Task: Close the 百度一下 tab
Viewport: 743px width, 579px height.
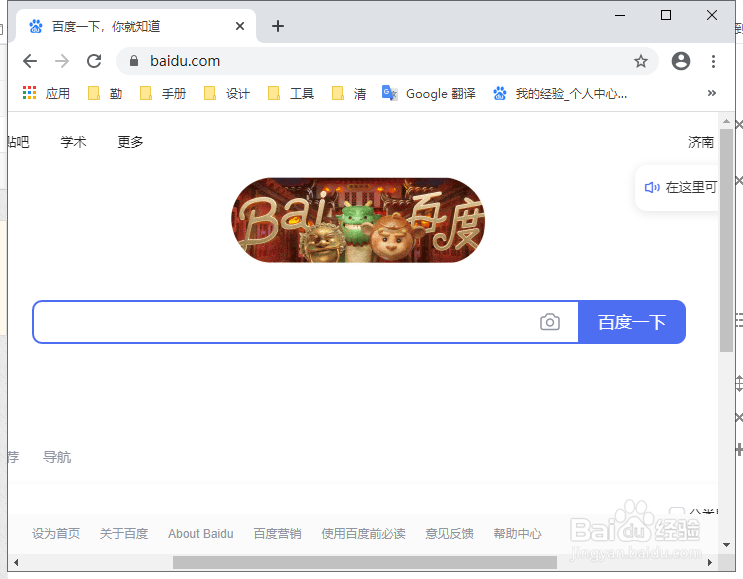Action: (x=240, y=26)
